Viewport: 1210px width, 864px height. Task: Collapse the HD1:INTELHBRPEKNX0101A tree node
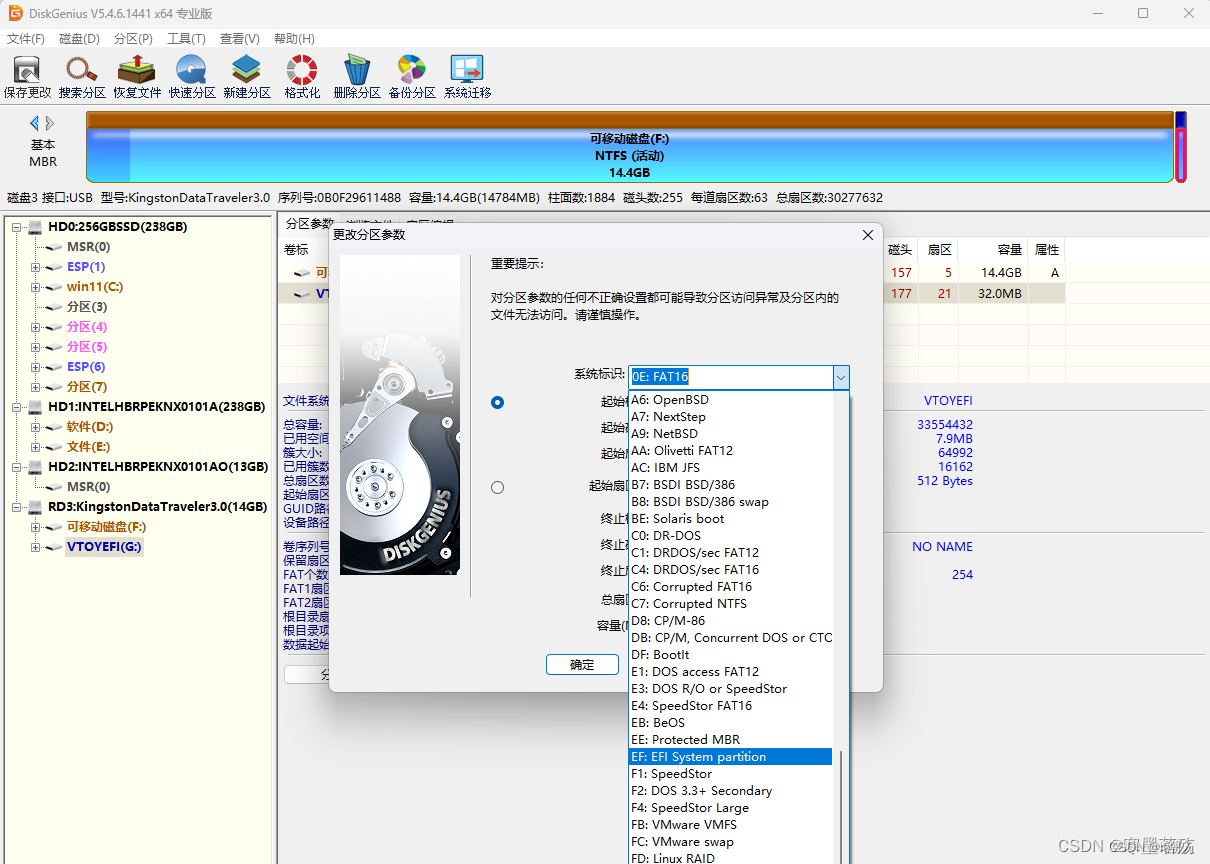[18, 407]
